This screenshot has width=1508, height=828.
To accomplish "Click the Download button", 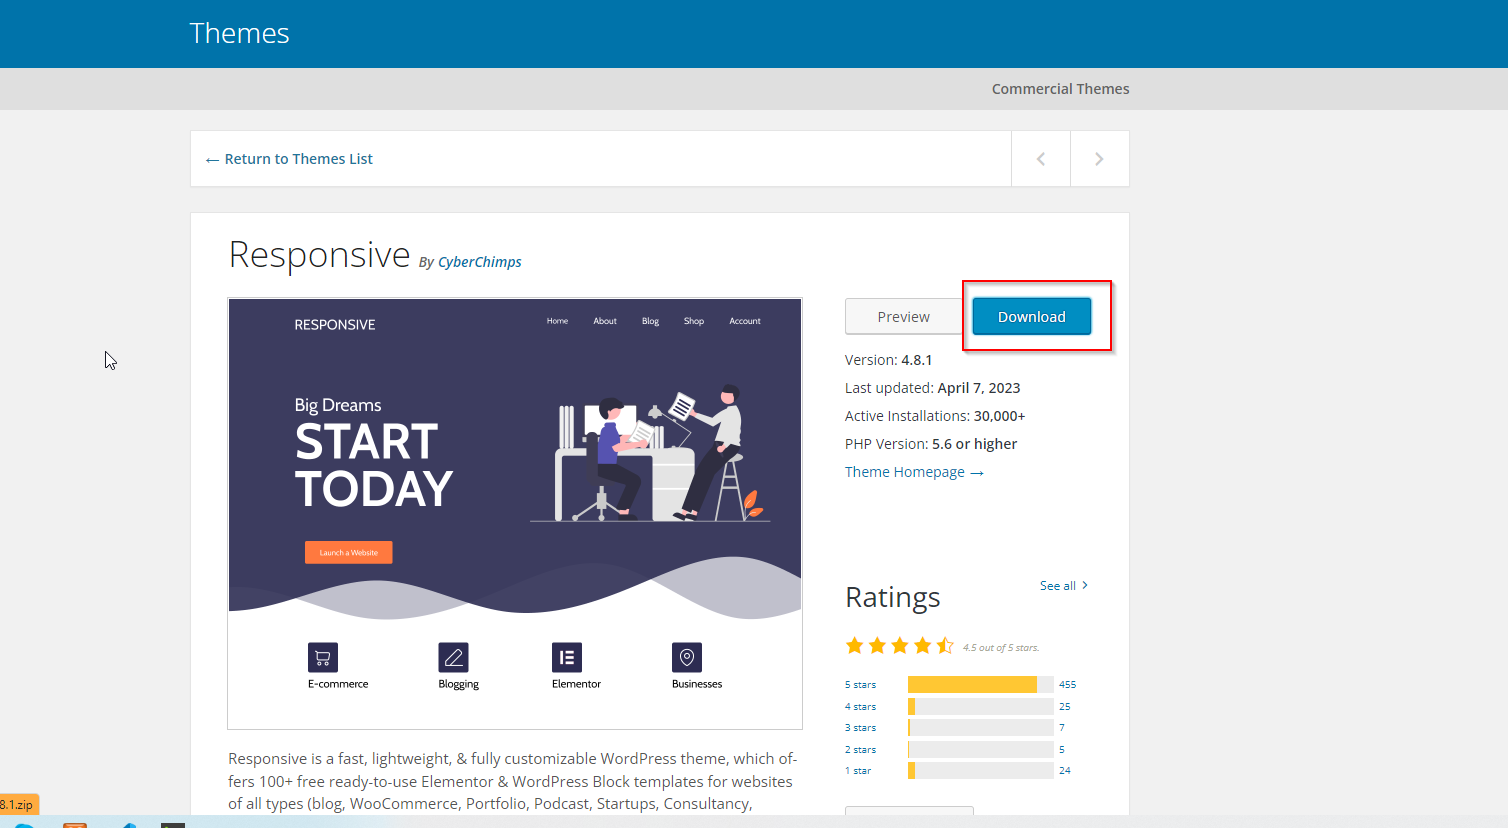I will pos(1032,317).
